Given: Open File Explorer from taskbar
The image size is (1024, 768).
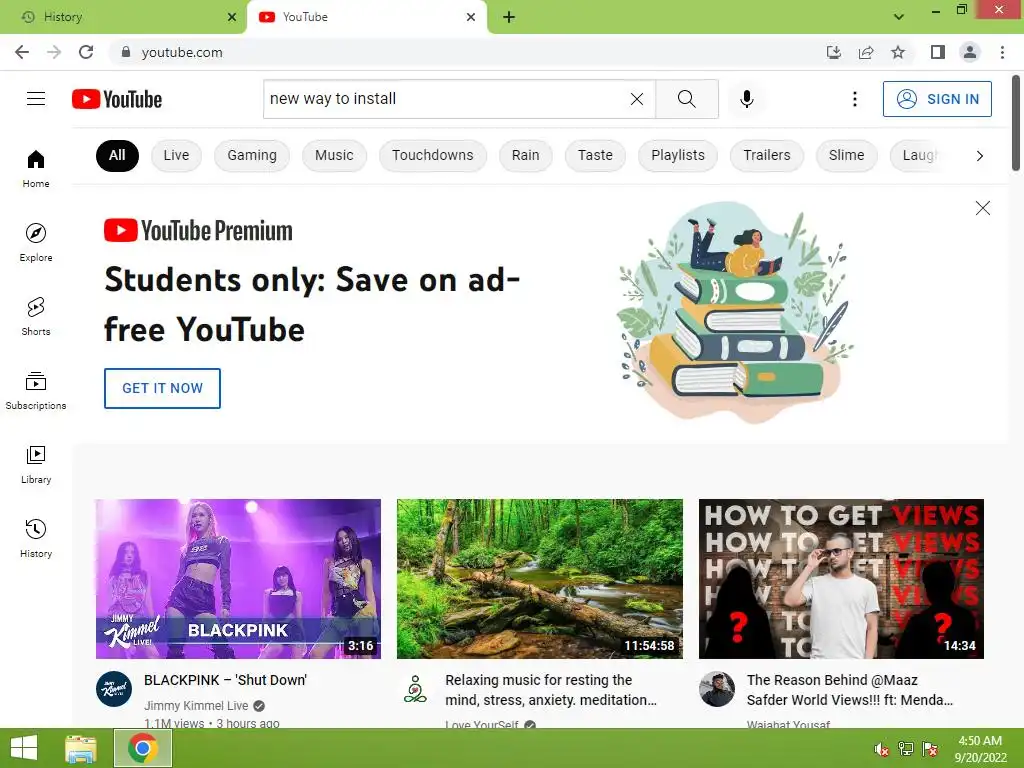Looking at the screenshot, I should click(81, 748).
